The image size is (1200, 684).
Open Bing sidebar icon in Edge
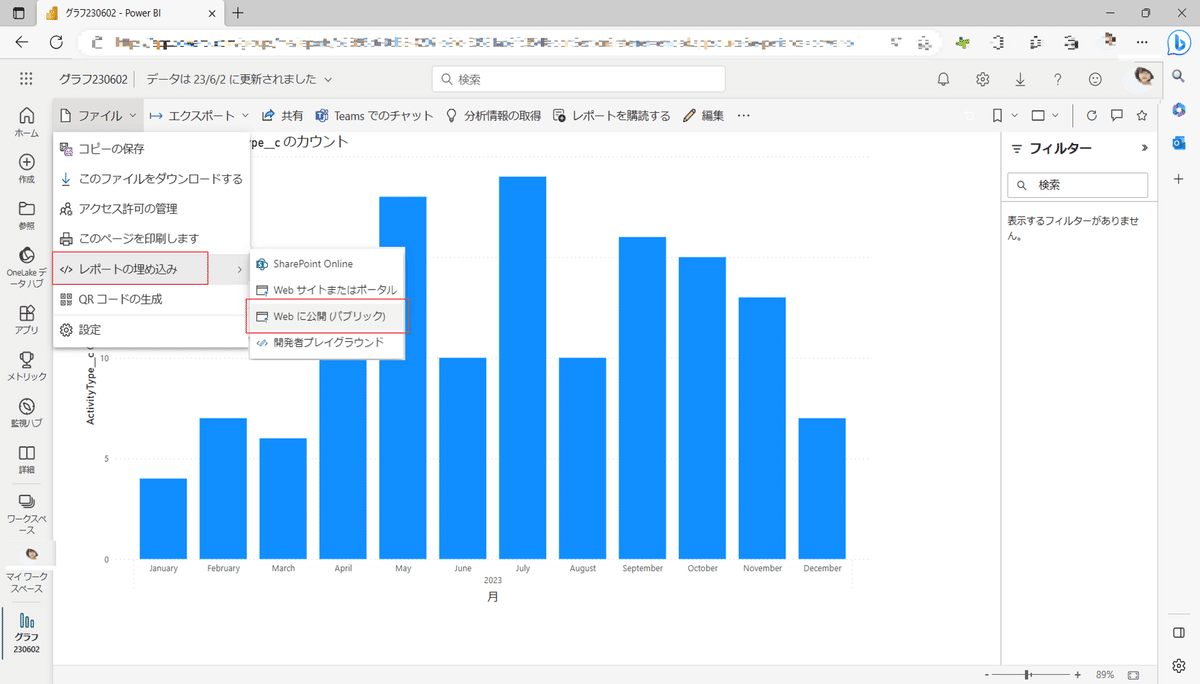click(1178, 42)
